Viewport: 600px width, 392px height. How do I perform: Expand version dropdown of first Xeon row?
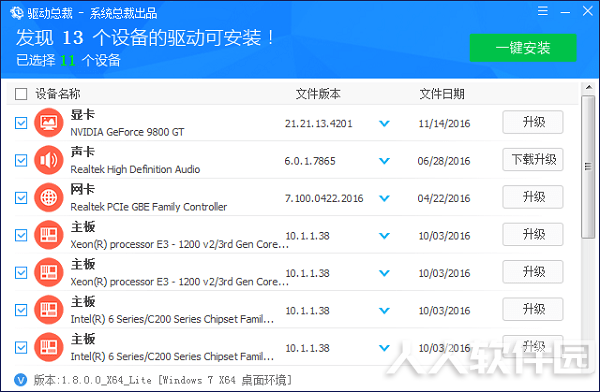384,236
